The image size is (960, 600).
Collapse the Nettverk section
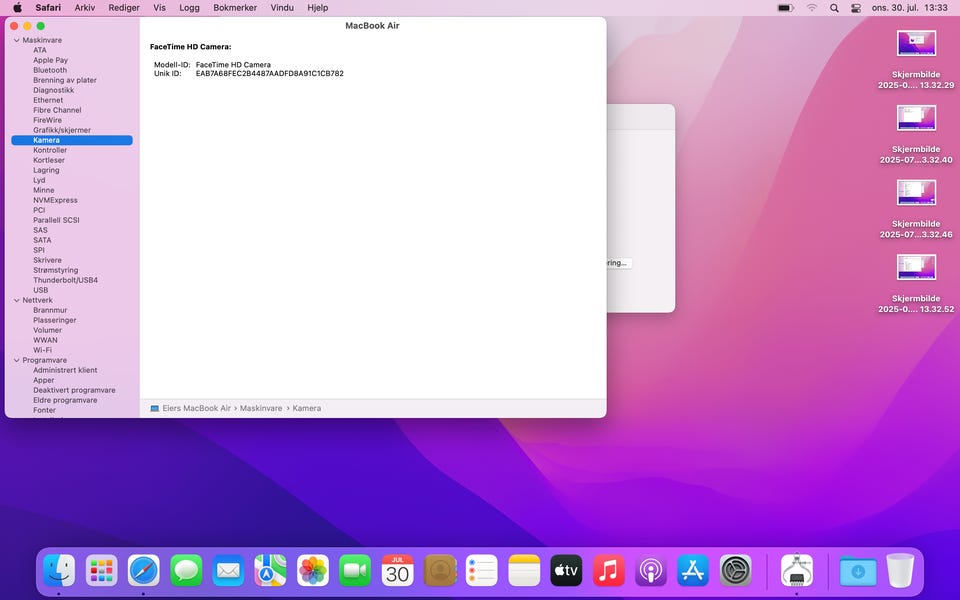tap(16, 300)
